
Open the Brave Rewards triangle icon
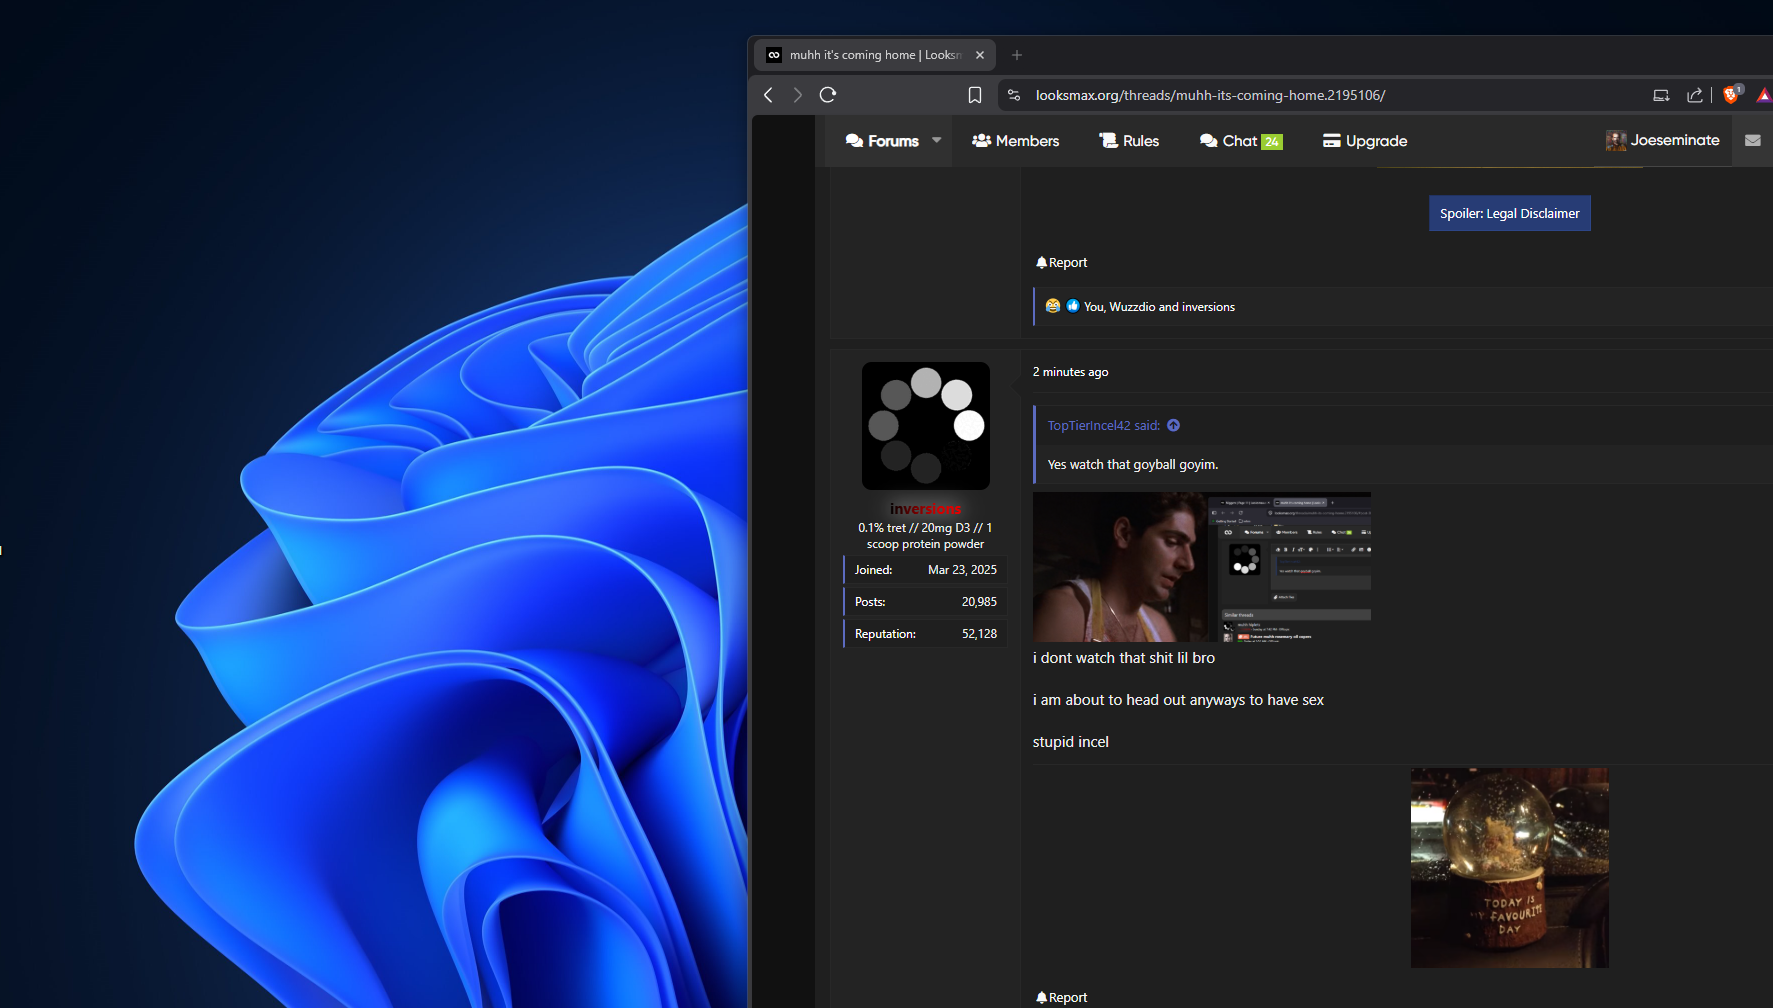click(x=1764, y=95)
